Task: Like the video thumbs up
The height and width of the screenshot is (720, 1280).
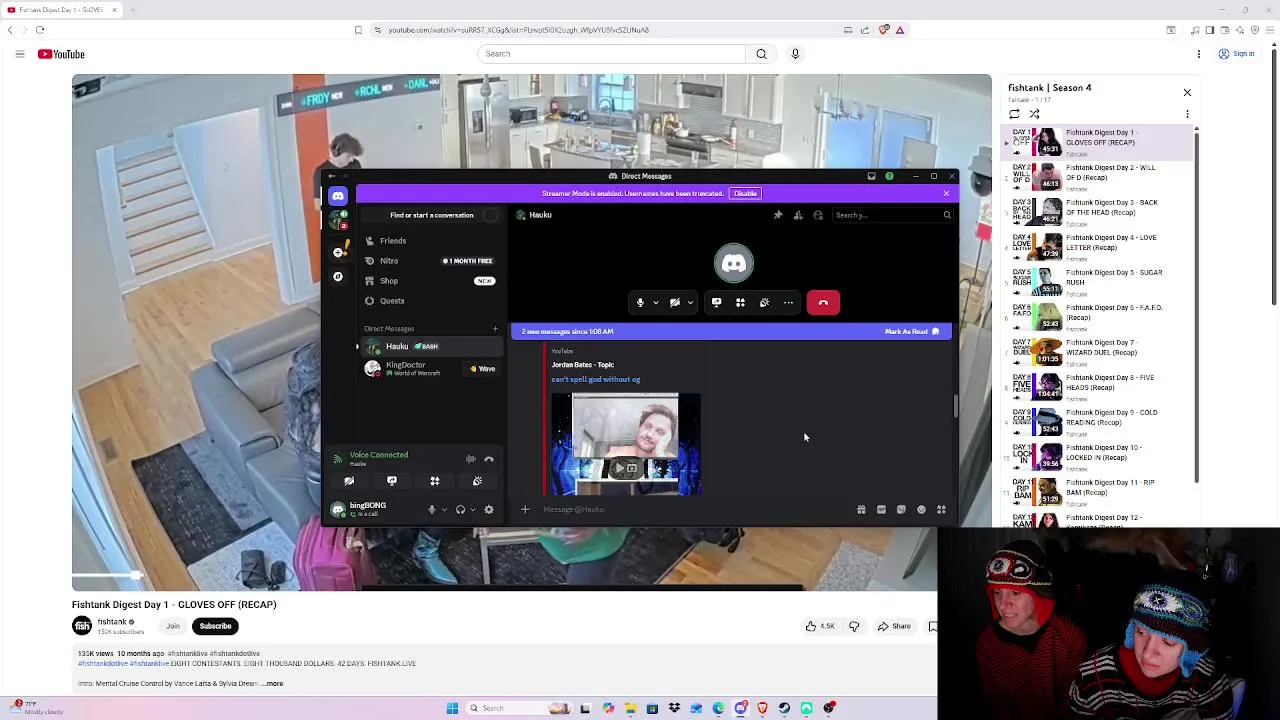Action: click(820, 627)
